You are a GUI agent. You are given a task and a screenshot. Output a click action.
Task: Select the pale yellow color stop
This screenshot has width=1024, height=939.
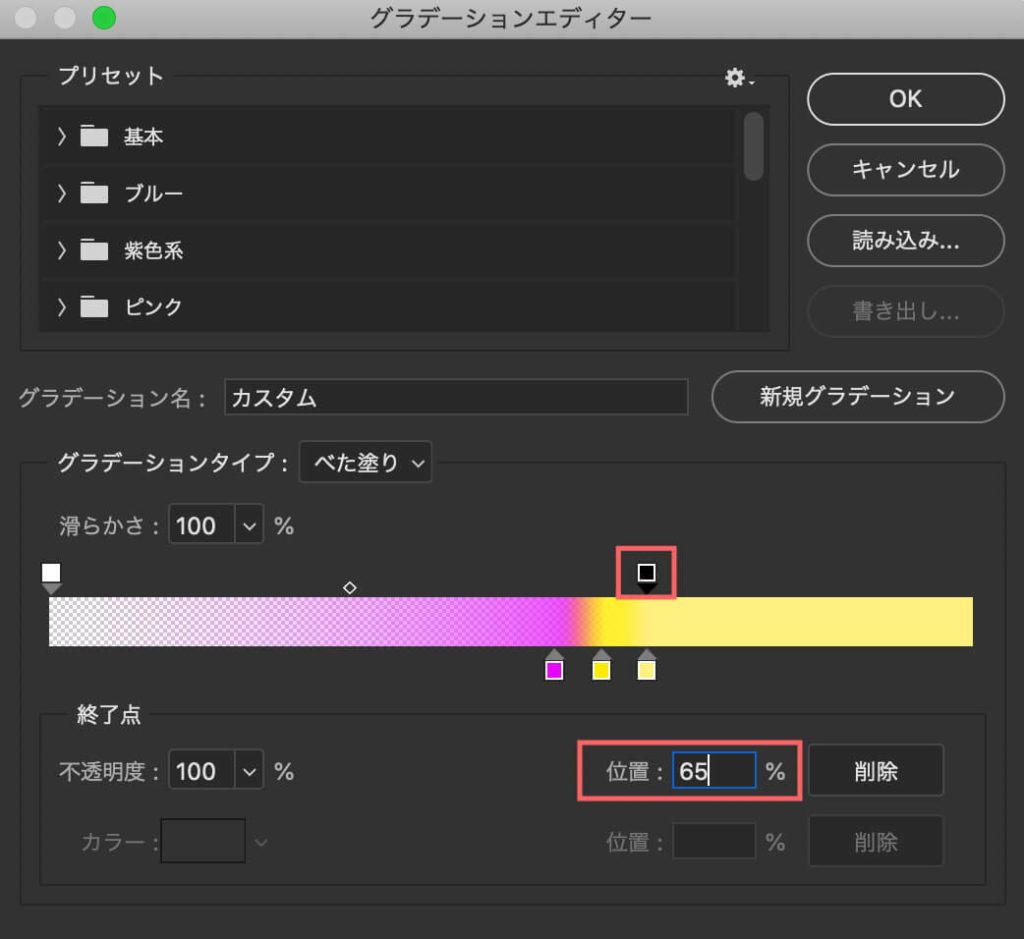coord(647,665)
